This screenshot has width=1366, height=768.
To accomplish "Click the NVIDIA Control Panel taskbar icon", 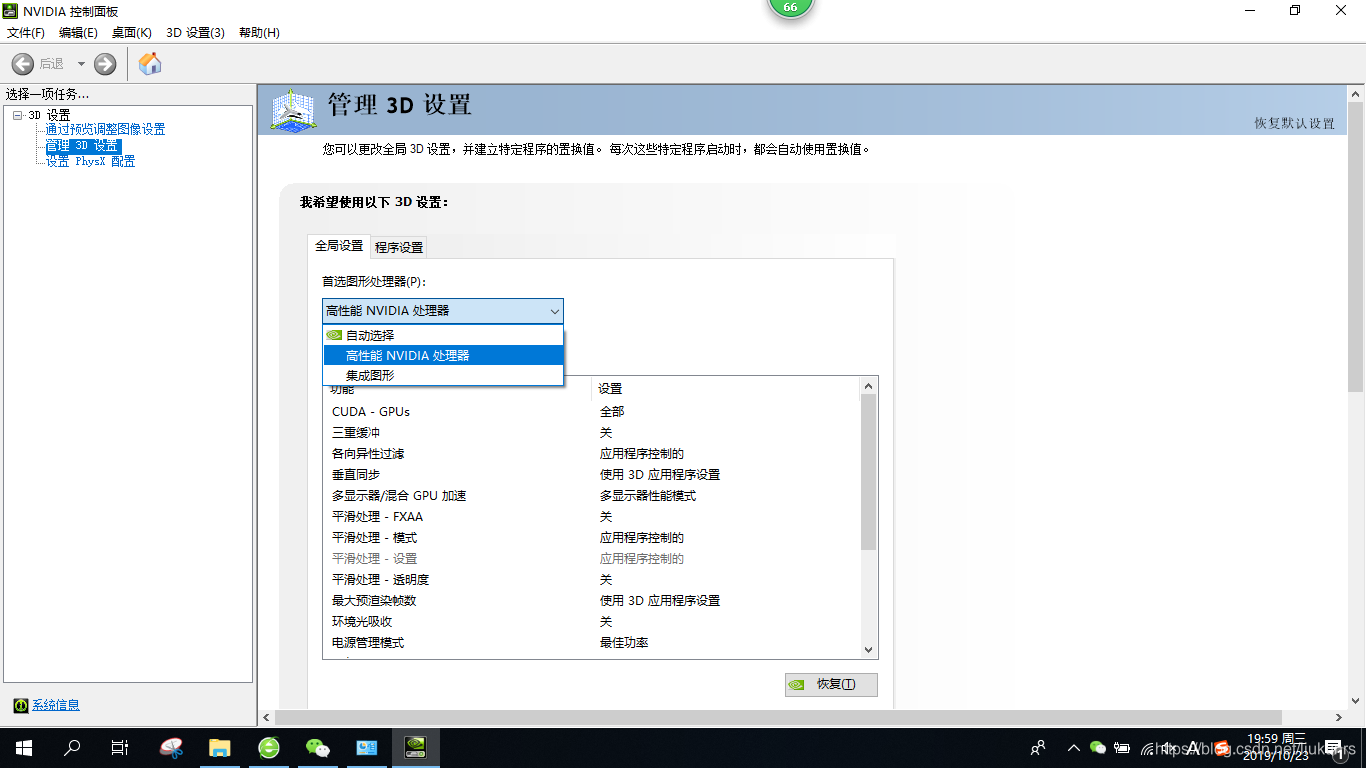I will pyautogui.click(x=416, y=748).
